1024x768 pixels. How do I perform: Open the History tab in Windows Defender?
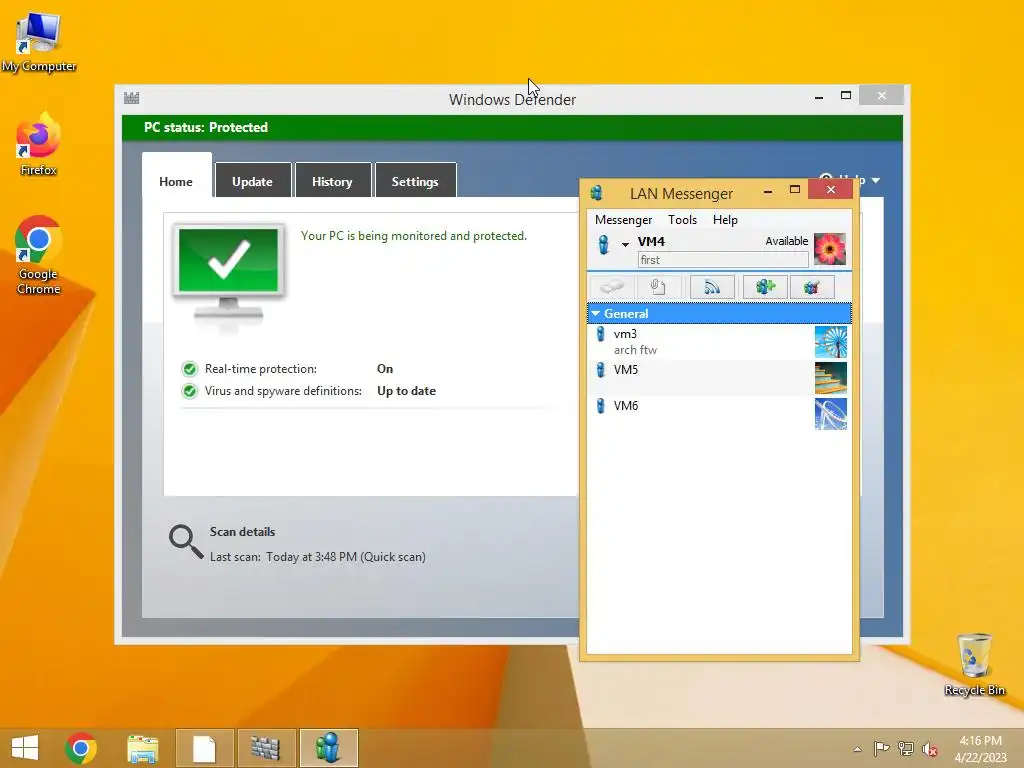(332, 182)
